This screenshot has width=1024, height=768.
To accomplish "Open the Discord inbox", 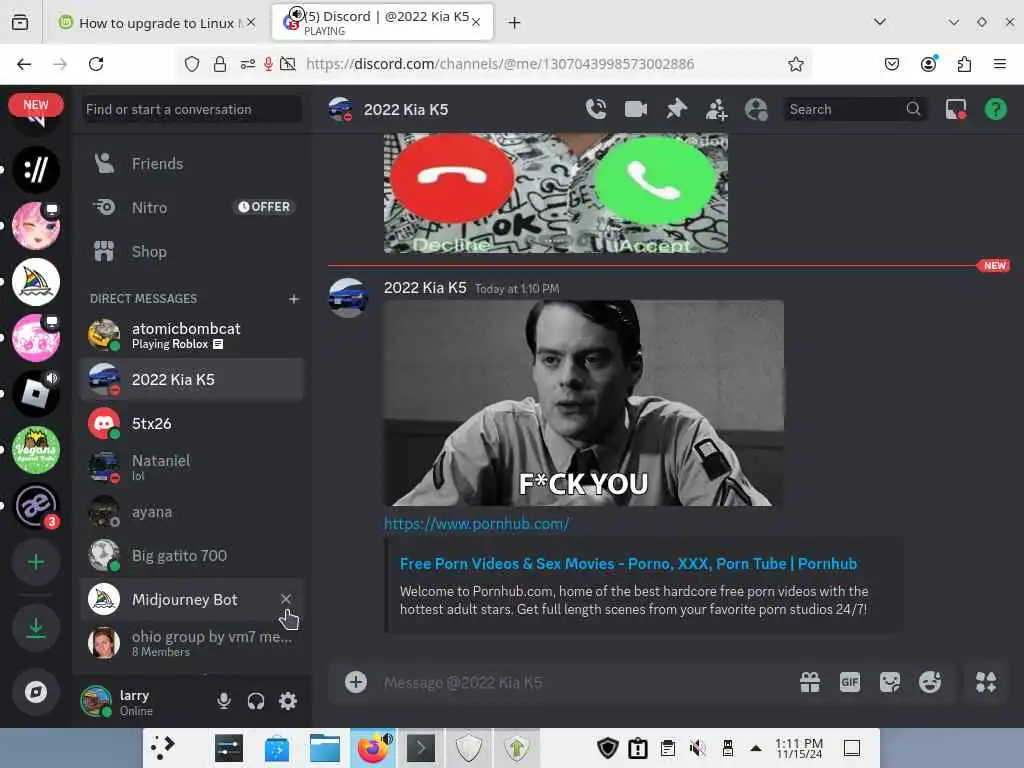I will pos(955,109).
